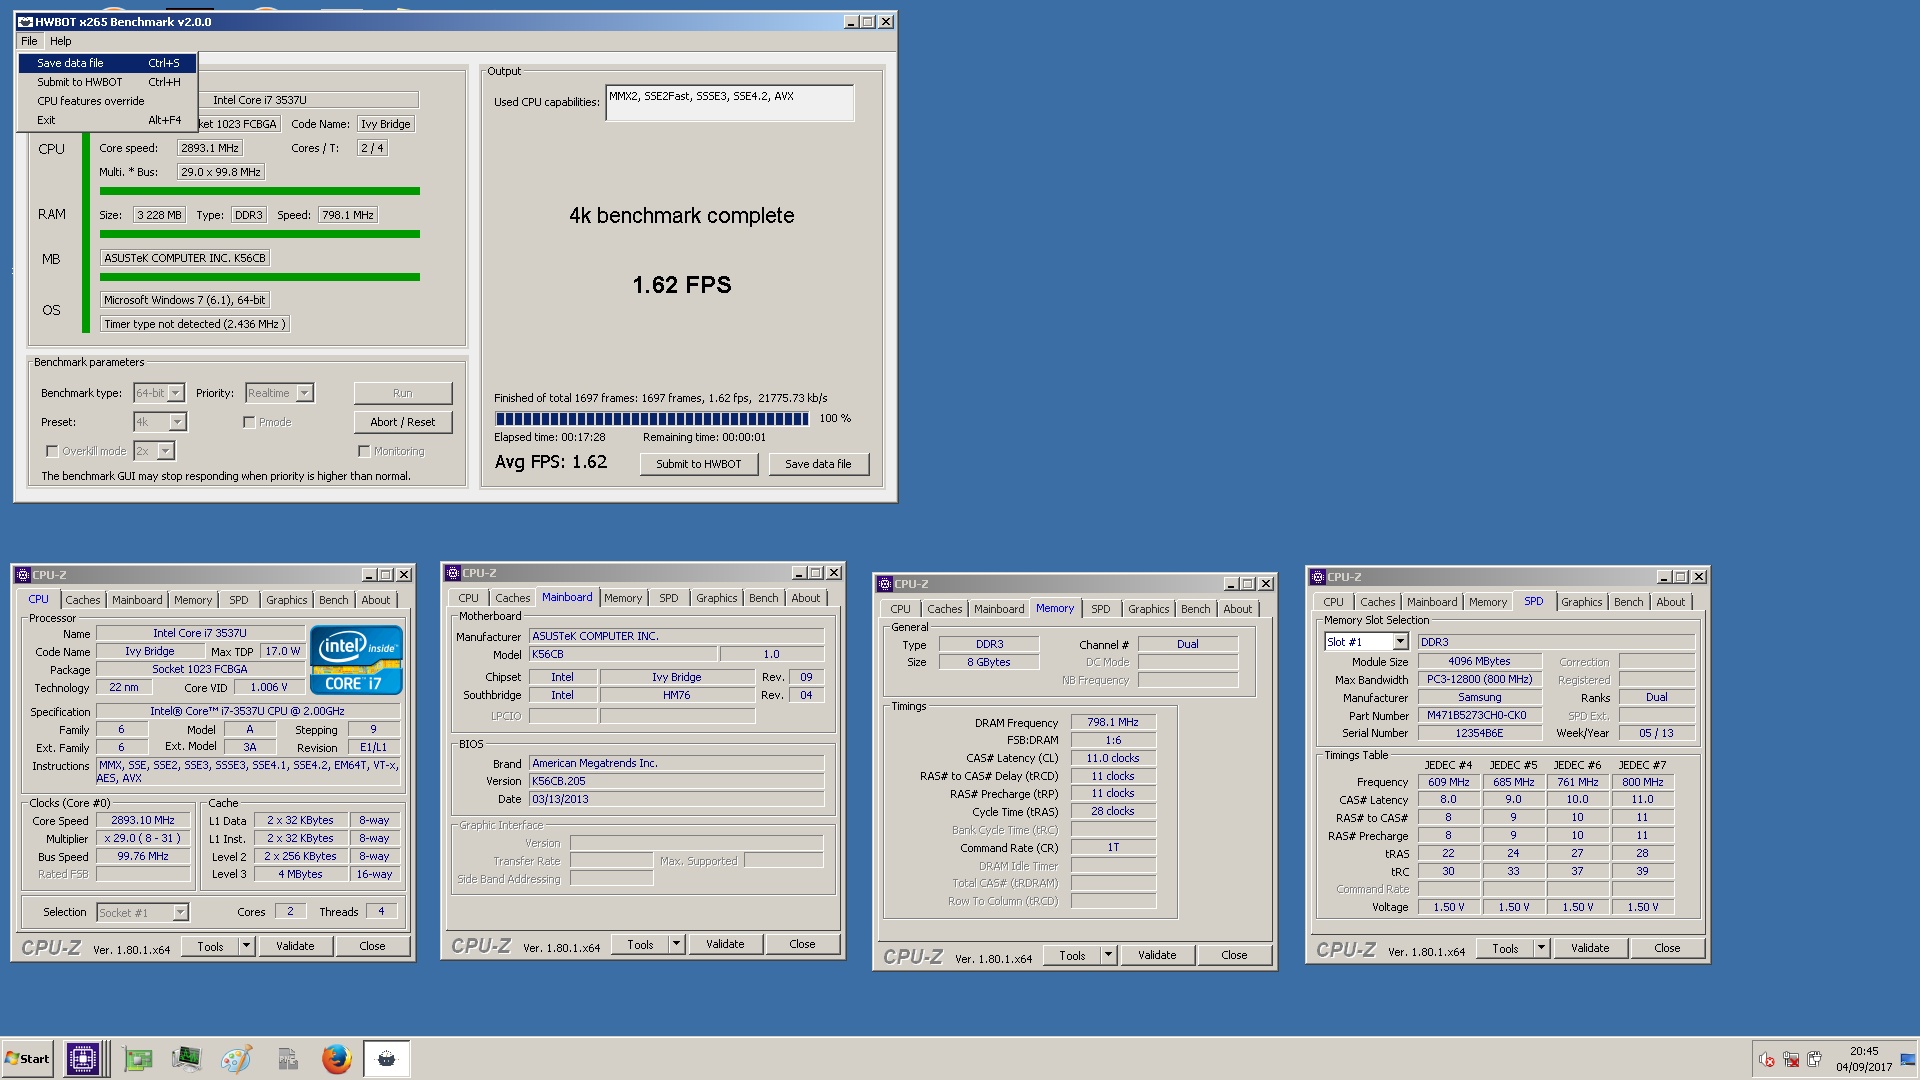Click the 1.62 FPS result text
Image resolution: width=1920 pixels, height=1080 pixels.
[682, 285]
